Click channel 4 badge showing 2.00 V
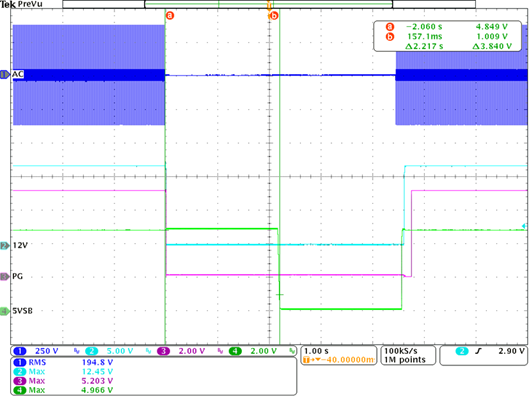The width and height of the screenshot is (529, 396). (x=235, y=351)
